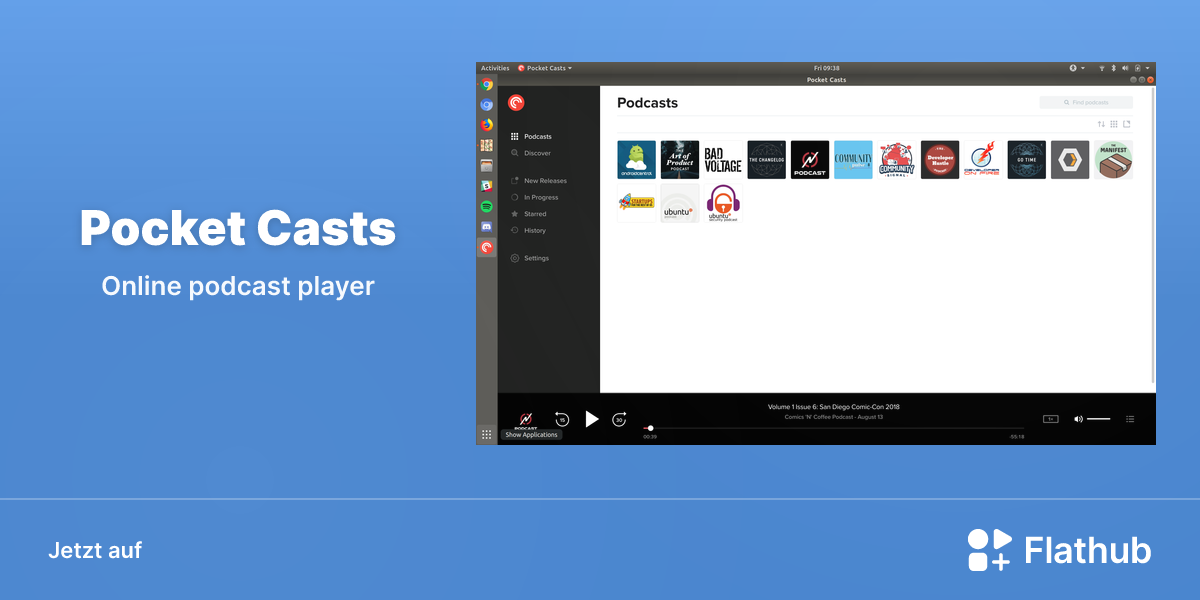
Task: Open the Up Next queue icon
Action: (1130, 419)
